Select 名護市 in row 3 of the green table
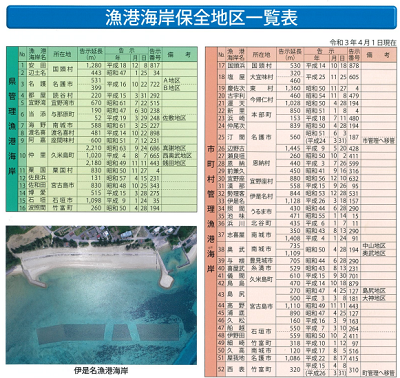The height and width of the screenshot is (378, 400). (x=62, y=84)
